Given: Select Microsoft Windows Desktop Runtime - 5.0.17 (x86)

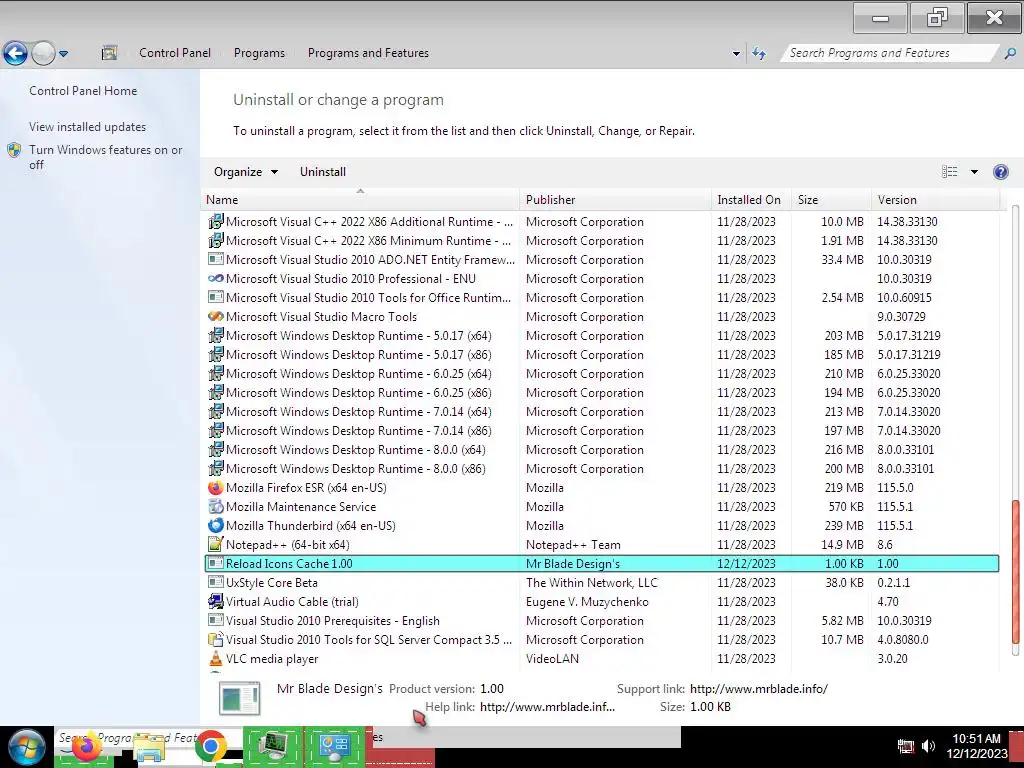Looking at the screenshot, I should tap(601, 355).
